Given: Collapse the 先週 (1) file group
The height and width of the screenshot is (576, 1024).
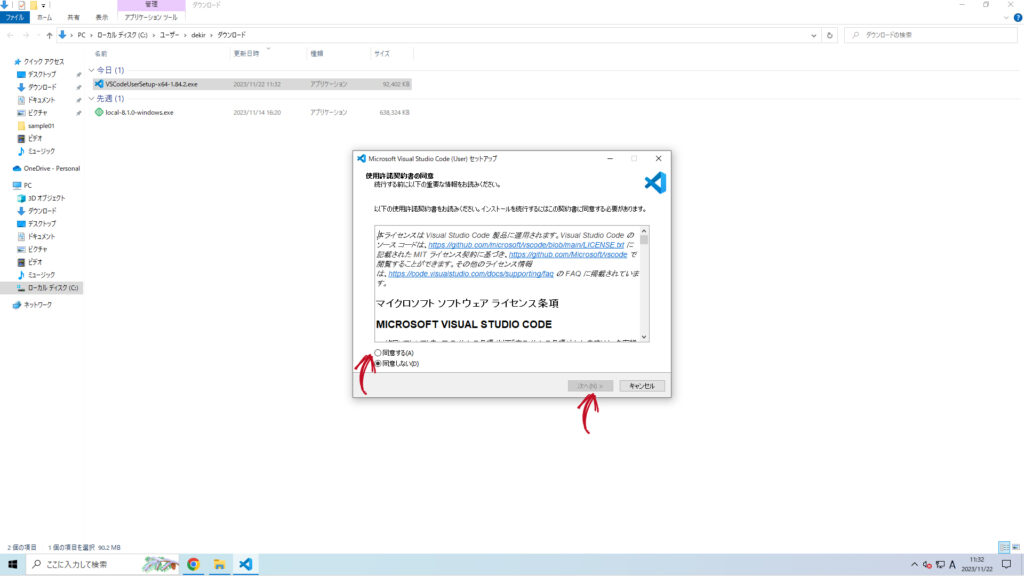Looking at the screenshot, I should [91, 99].
